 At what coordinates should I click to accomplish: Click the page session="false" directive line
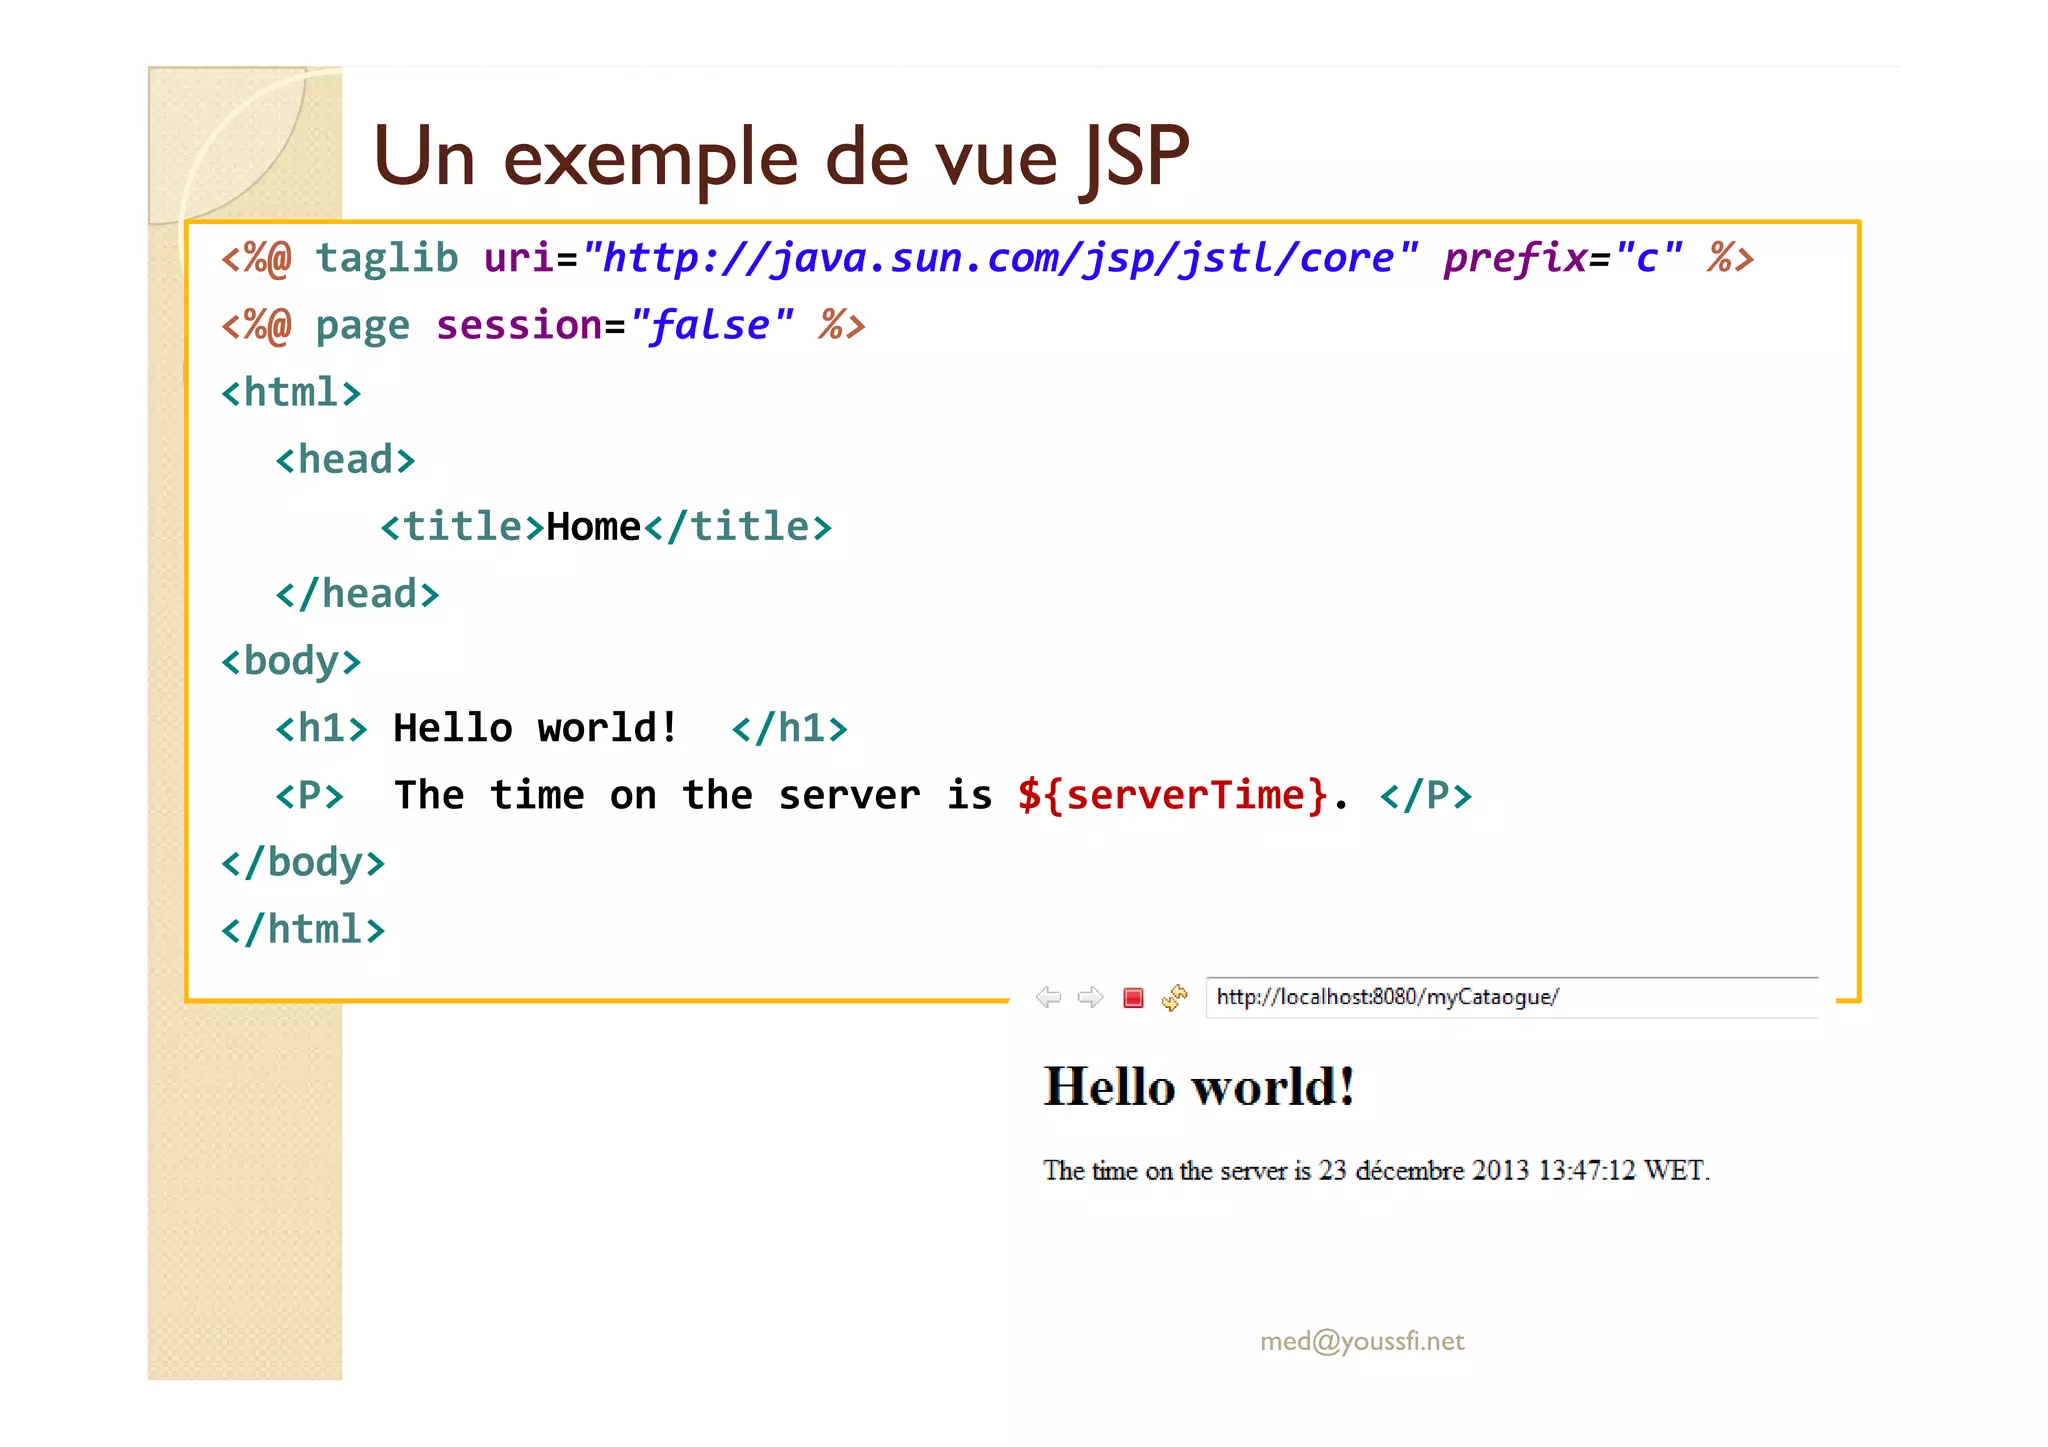542,325
